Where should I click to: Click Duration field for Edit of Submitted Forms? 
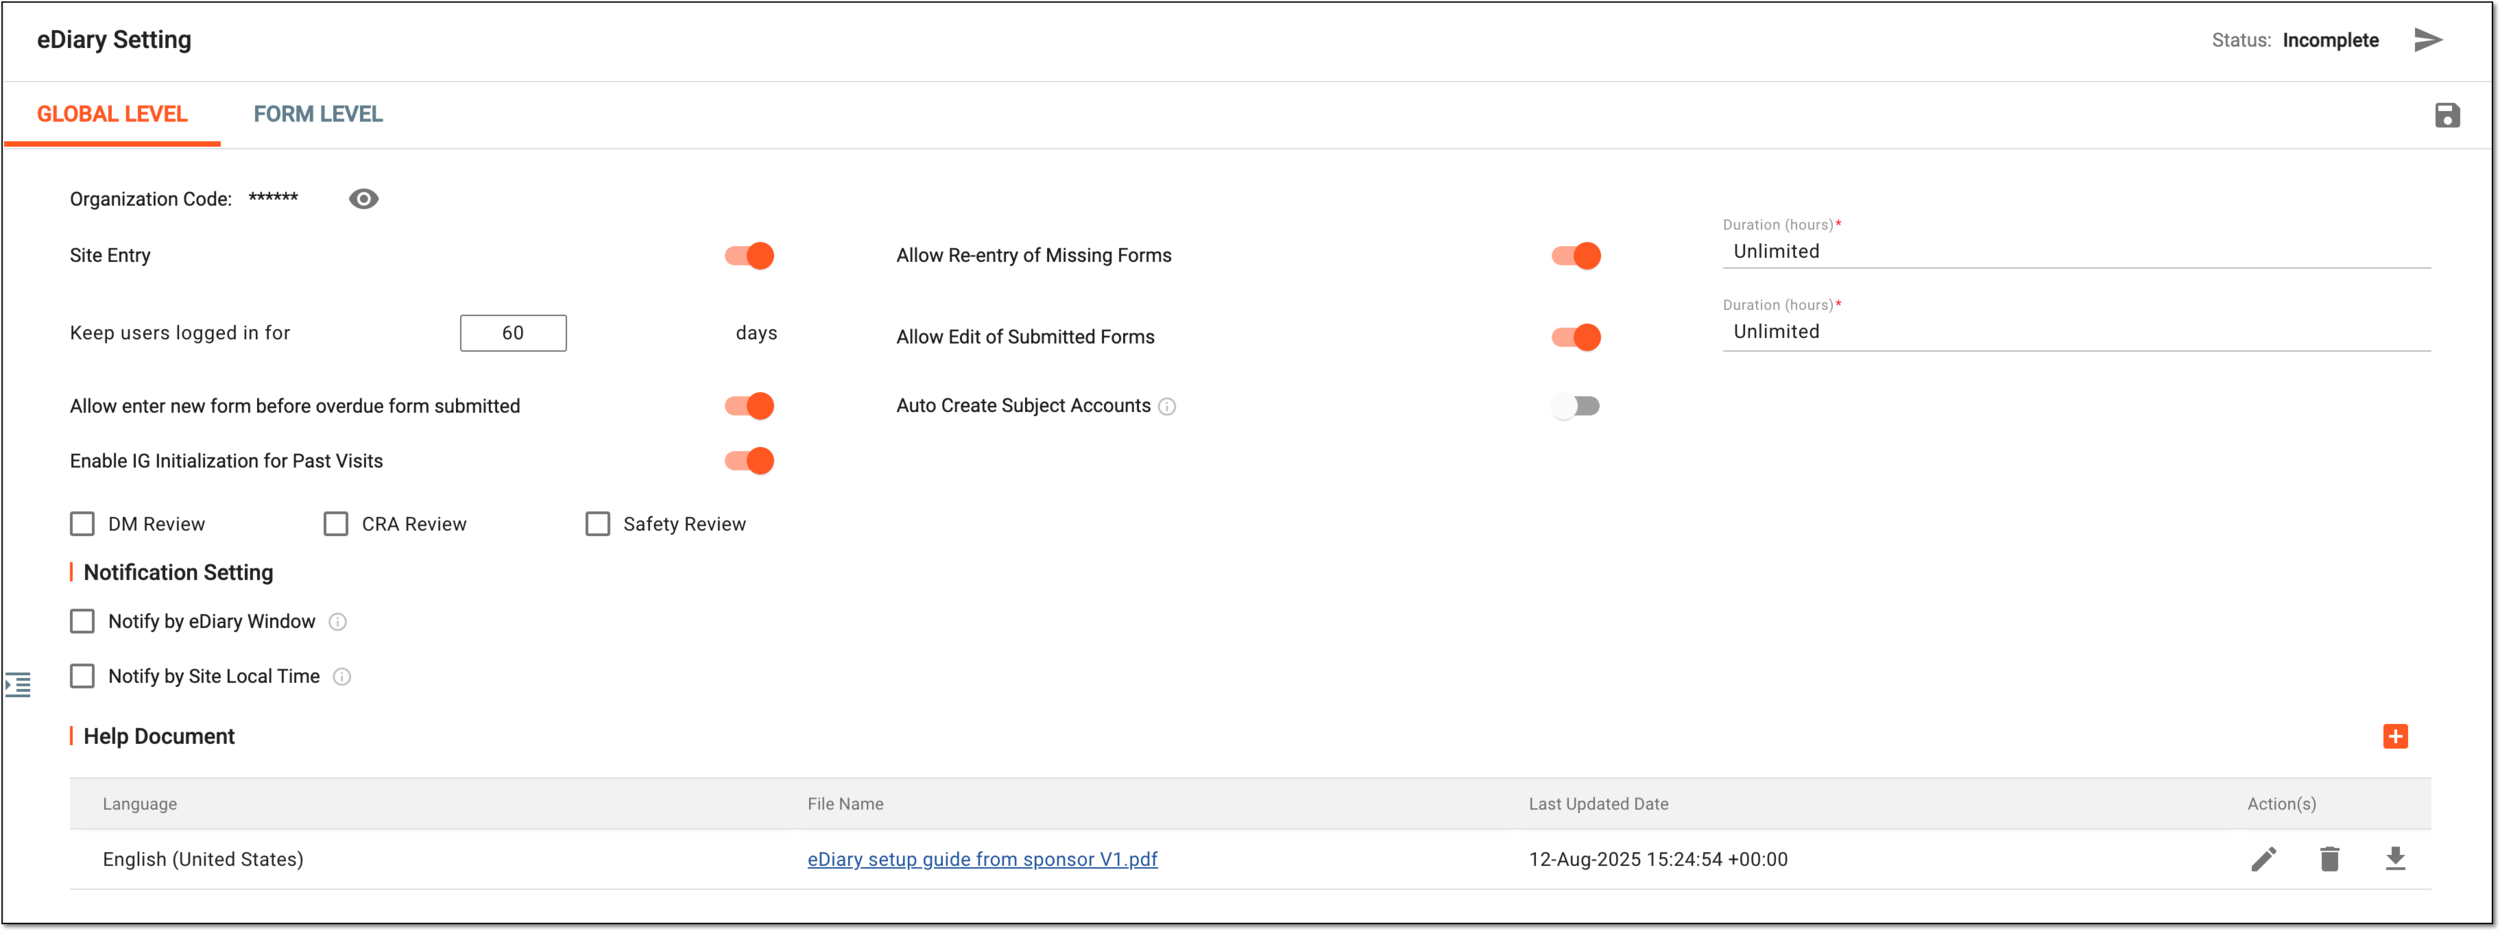click(x=2076, y=332)
